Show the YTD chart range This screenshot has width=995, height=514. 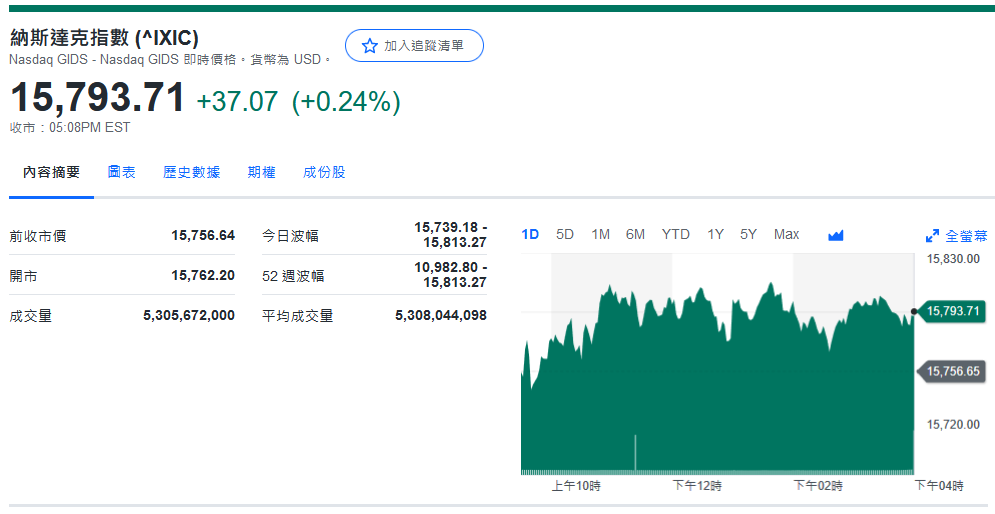[x=675, y=234]
